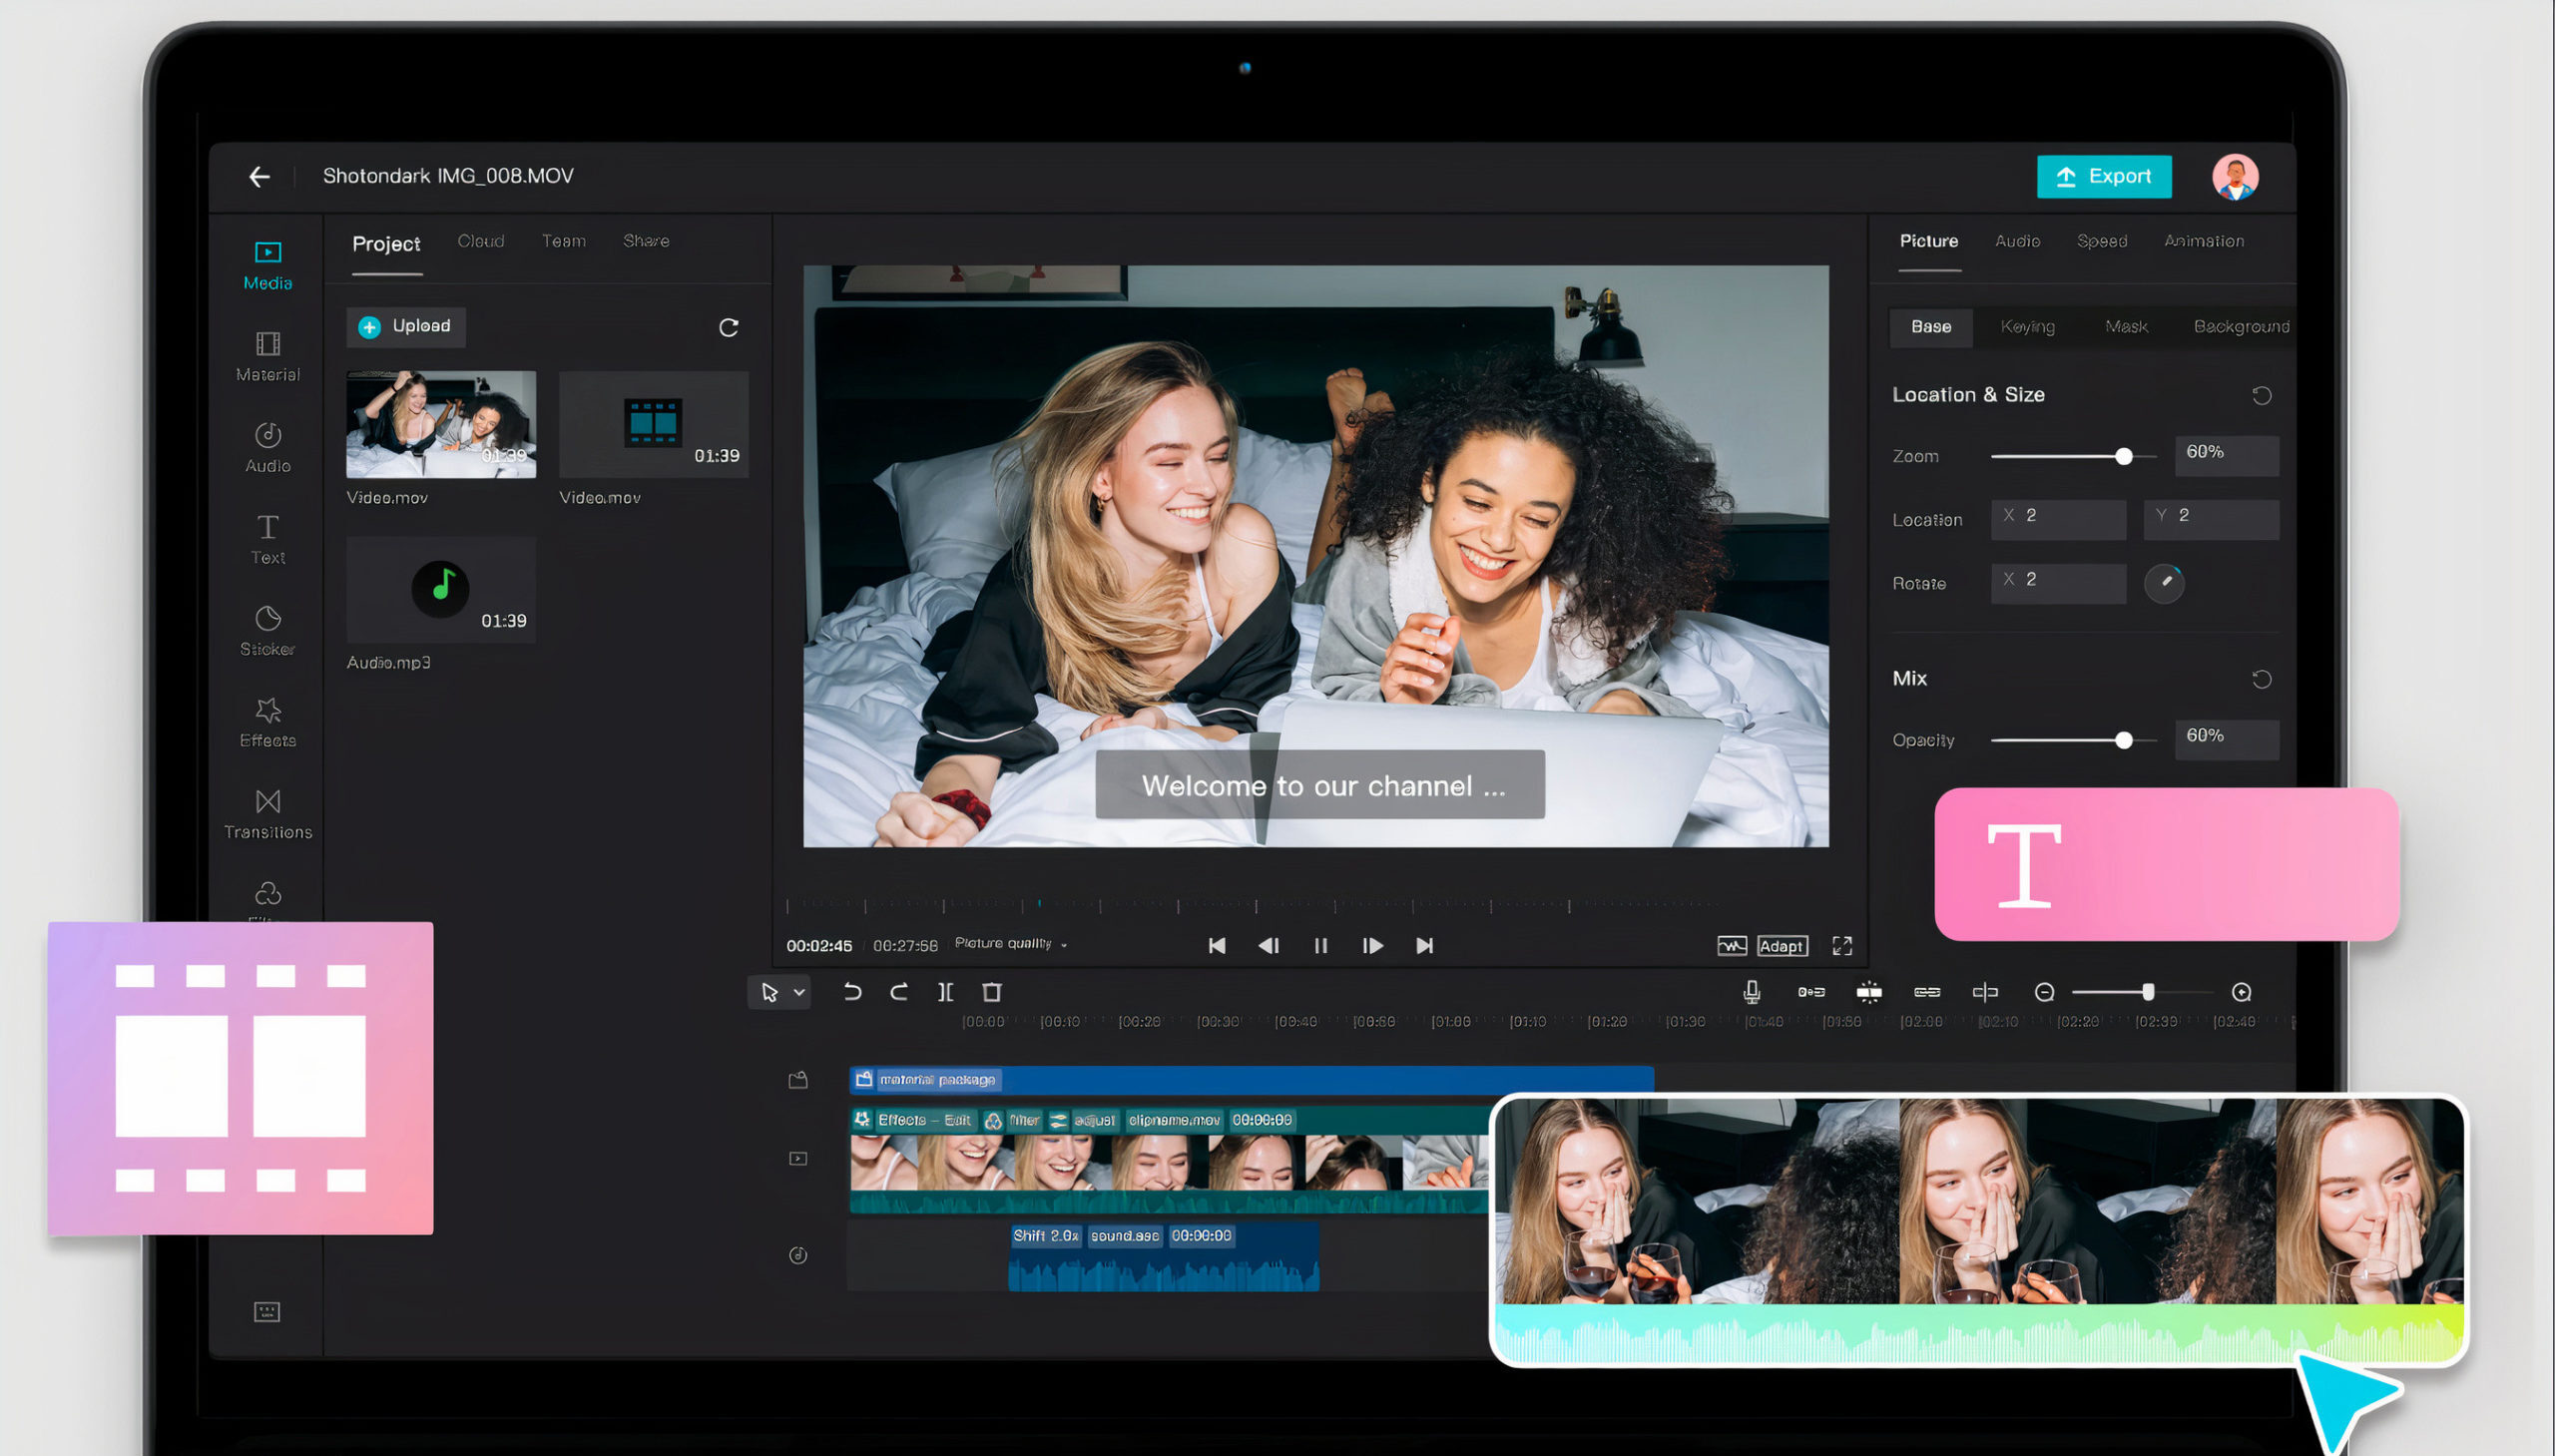Open the Transitions sidebar panel
Viewport: 2555px width, 1456px height.
(x=268, y=814)
